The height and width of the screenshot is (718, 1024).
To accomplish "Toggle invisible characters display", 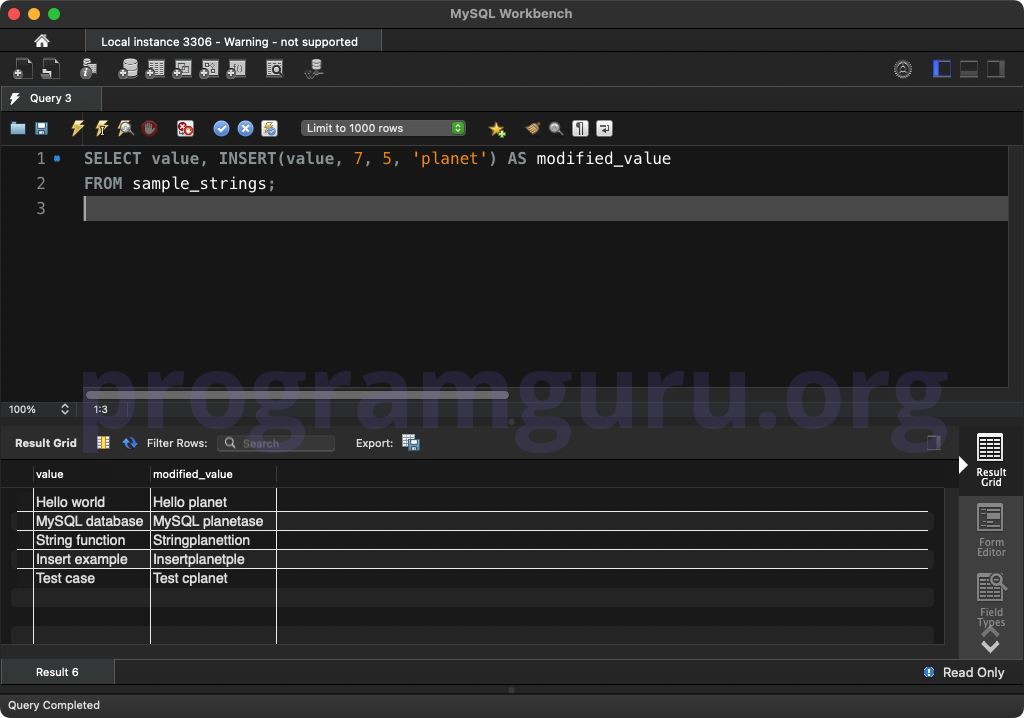I will click(x=580, y=128).
